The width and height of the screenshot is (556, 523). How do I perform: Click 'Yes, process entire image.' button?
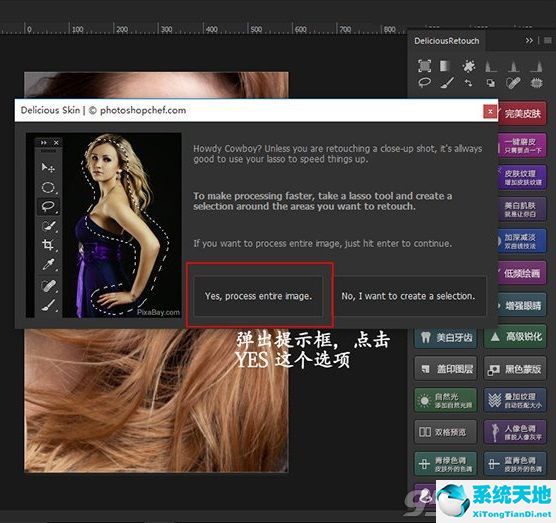click(258, 296)
